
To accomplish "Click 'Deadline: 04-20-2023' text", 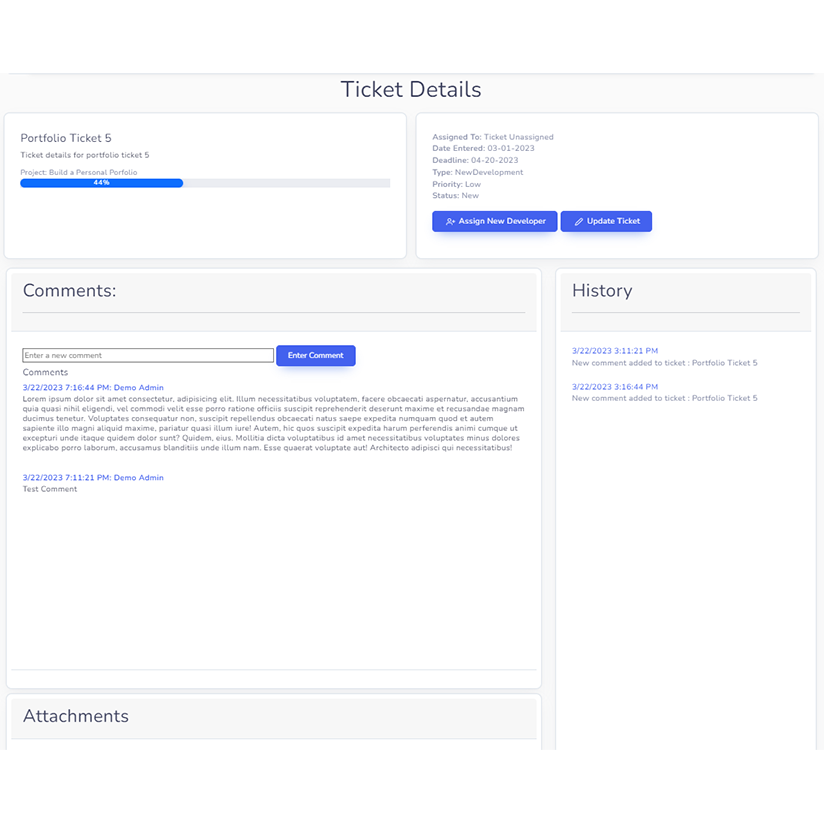I will 475,160.
